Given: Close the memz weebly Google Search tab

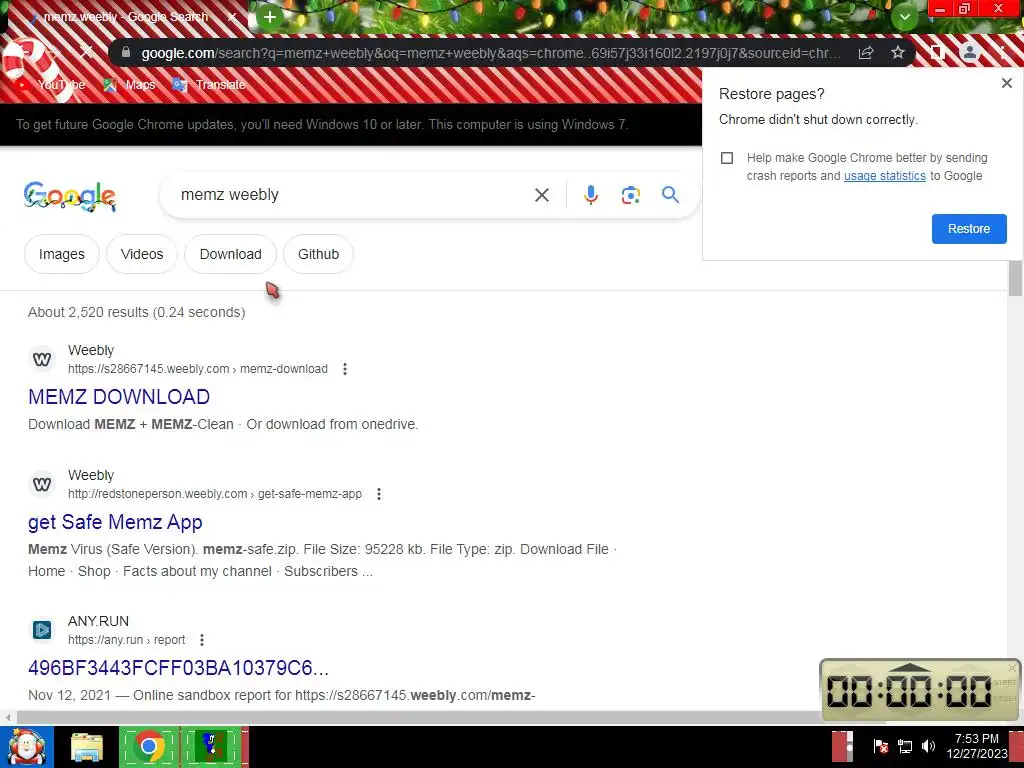Looking at the screenshot, I should (x=232, y=18).
